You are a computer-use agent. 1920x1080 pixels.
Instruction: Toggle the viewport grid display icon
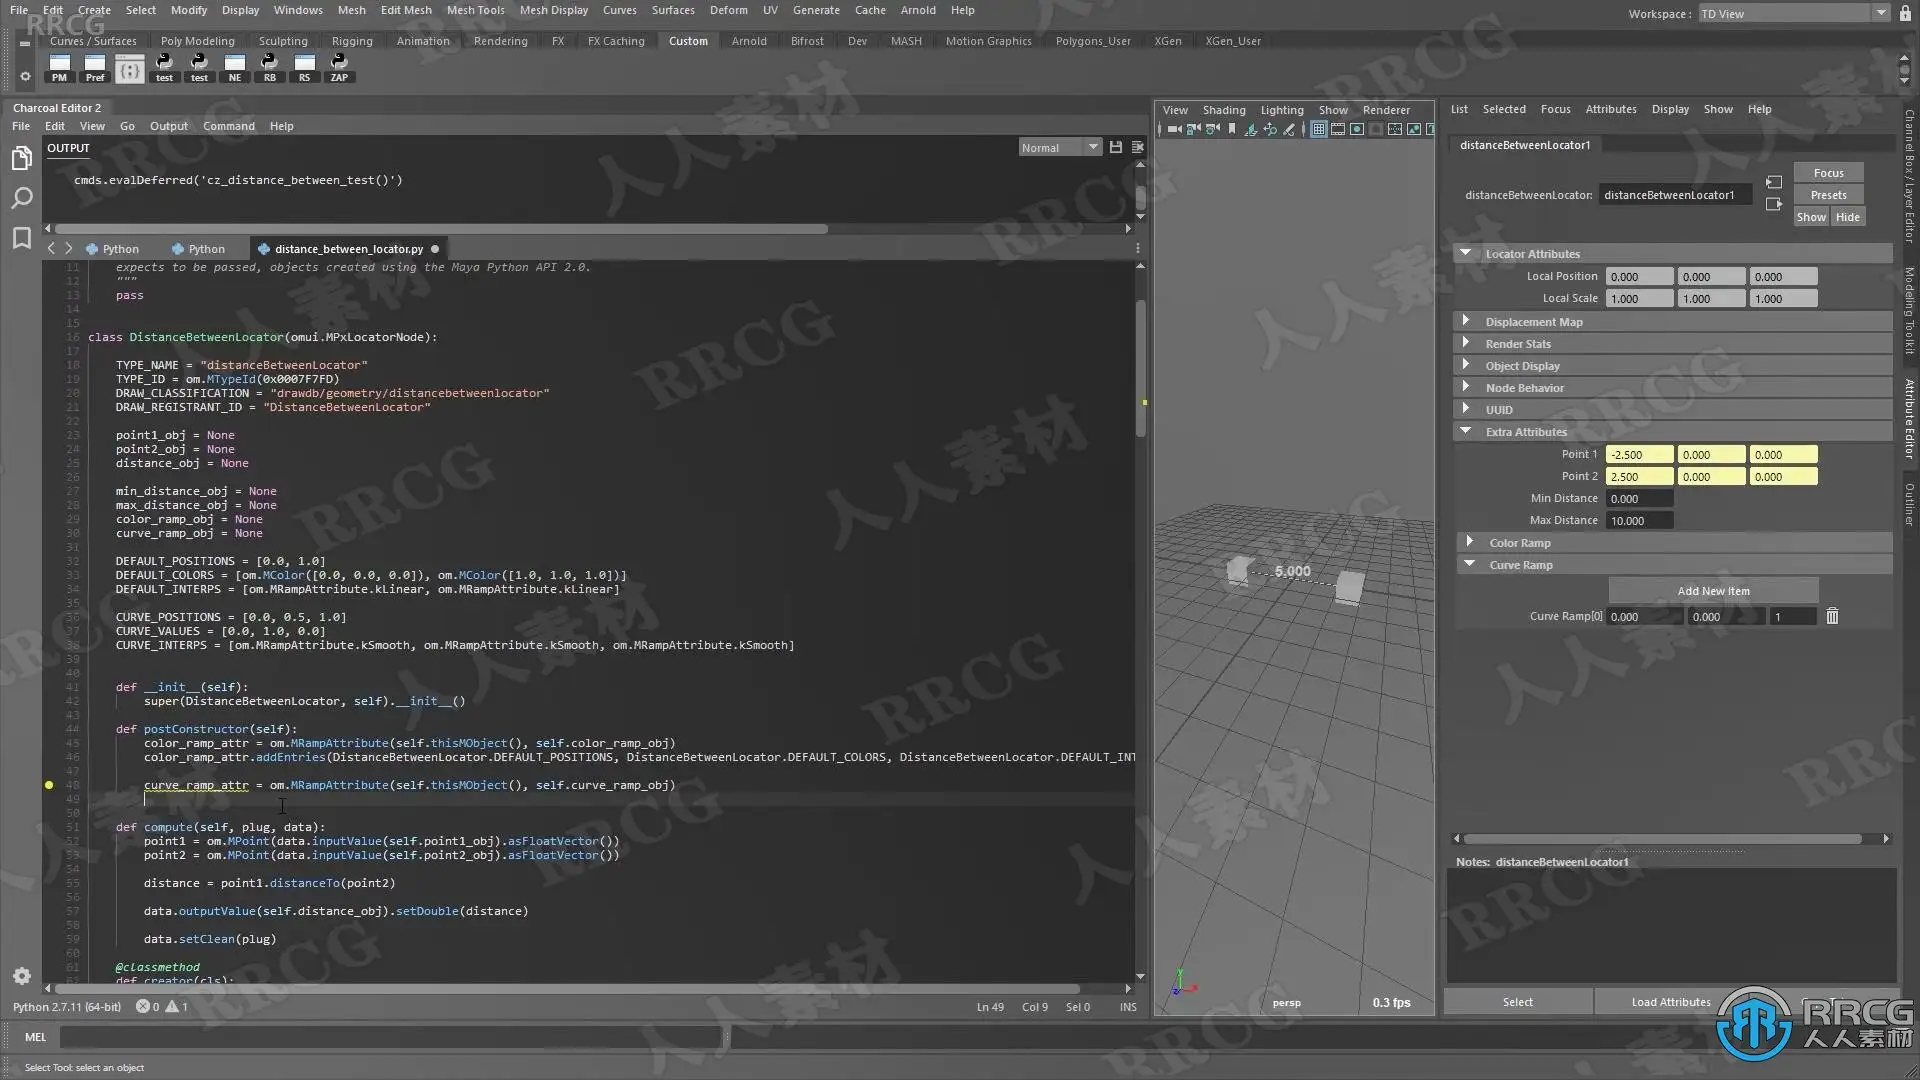pos(1319,129)
